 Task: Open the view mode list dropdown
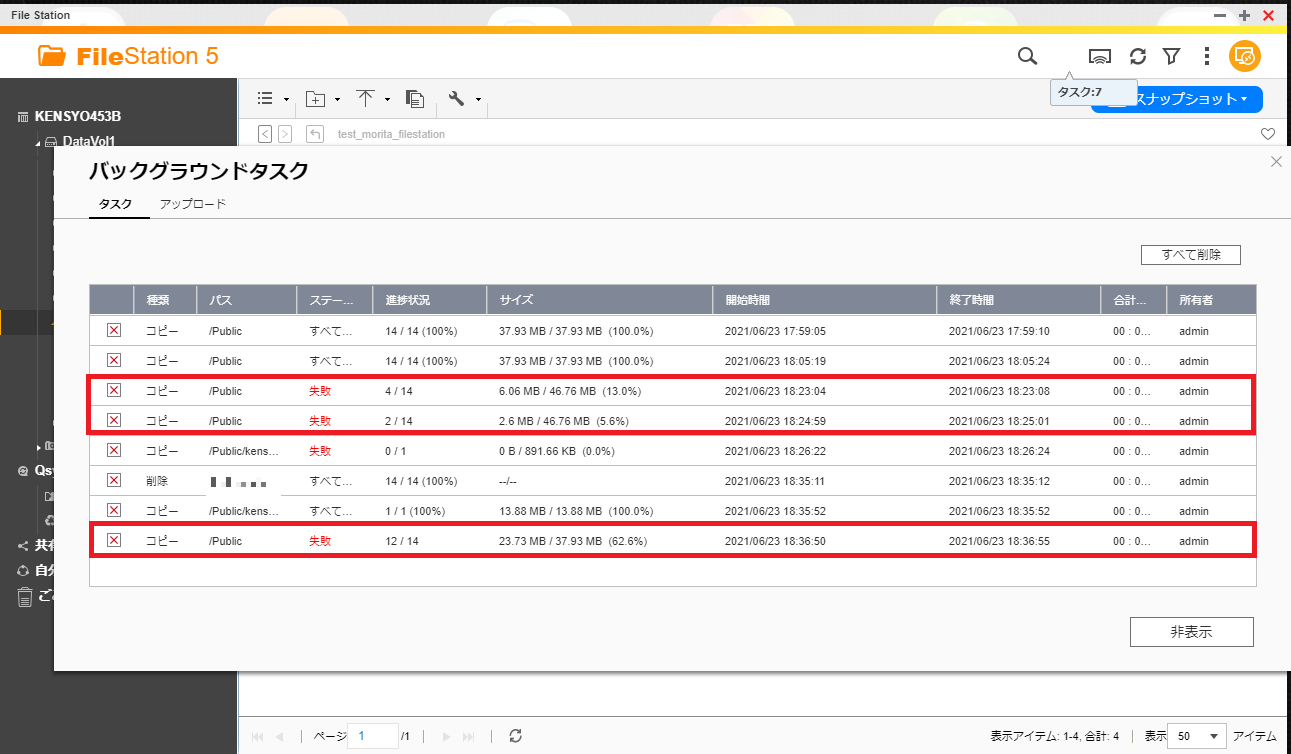coord(272,98)
